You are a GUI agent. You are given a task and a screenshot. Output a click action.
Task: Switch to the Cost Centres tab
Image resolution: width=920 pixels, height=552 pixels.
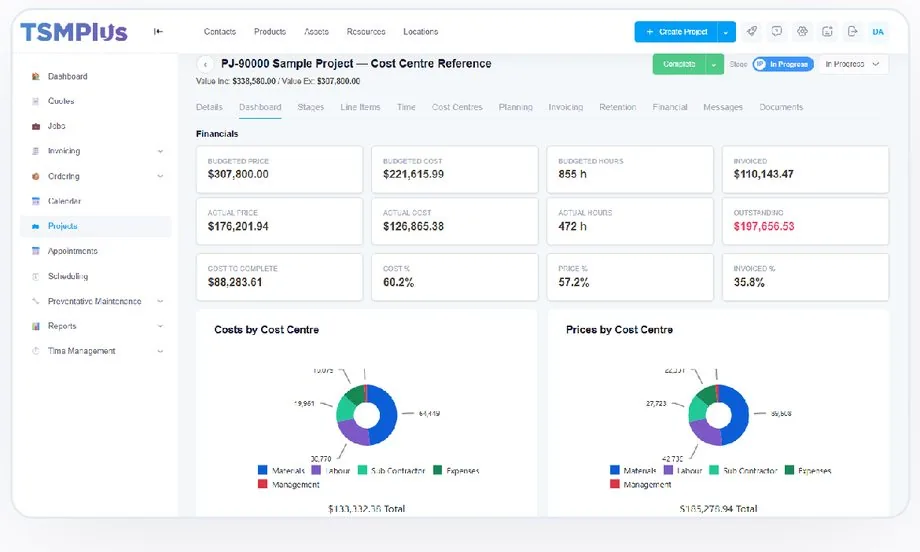tap(457, 107)
